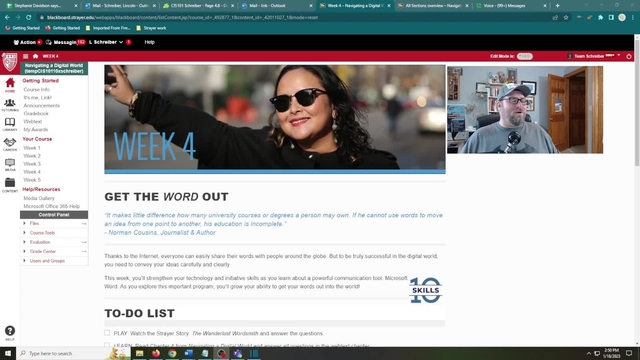Open the Messaging menu item
Image resolution: width=640 pixels, height=360 pixels.
(65, 42)
